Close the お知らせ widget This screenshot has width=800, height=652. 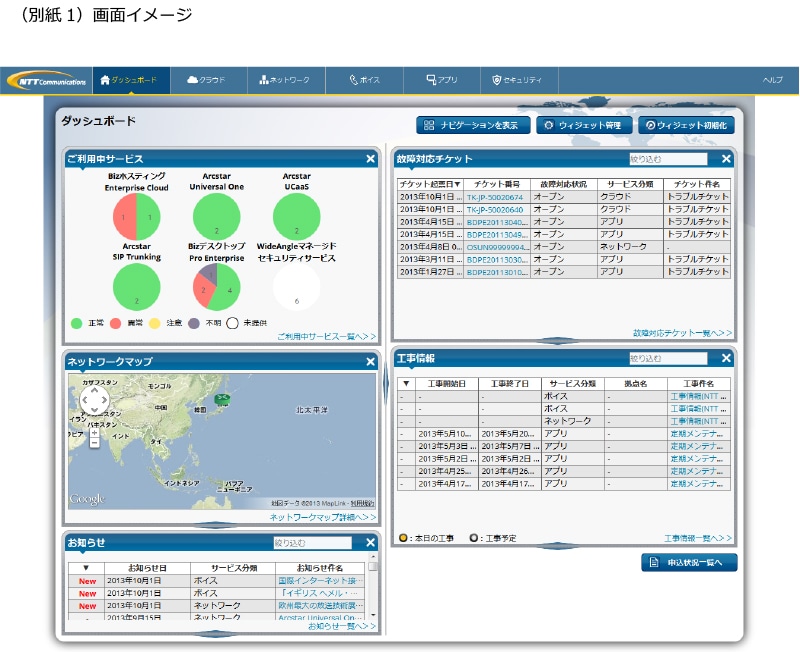(370, 543)
